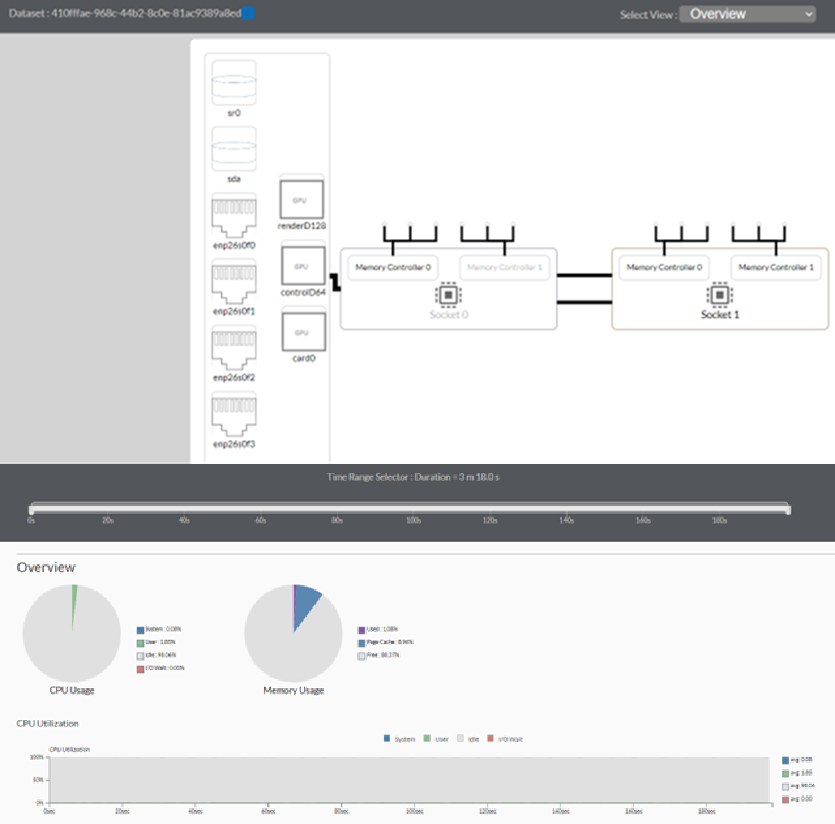Click the right handle of time range selector

point(788,509)
